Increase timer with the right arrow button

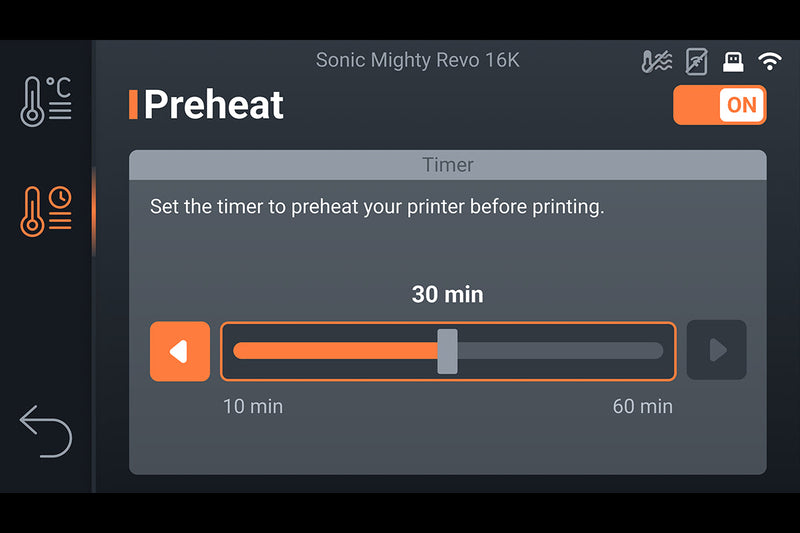coord(716,351)
